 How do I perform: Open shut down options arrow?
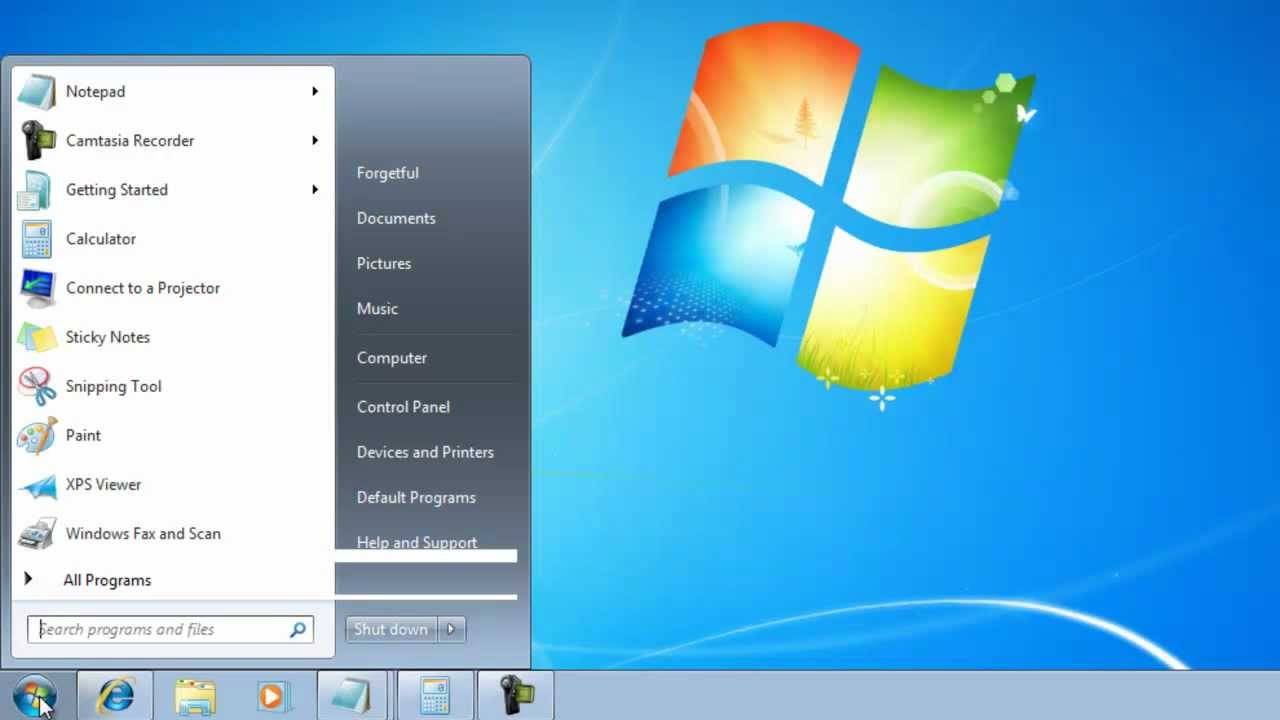pos(451,629)
